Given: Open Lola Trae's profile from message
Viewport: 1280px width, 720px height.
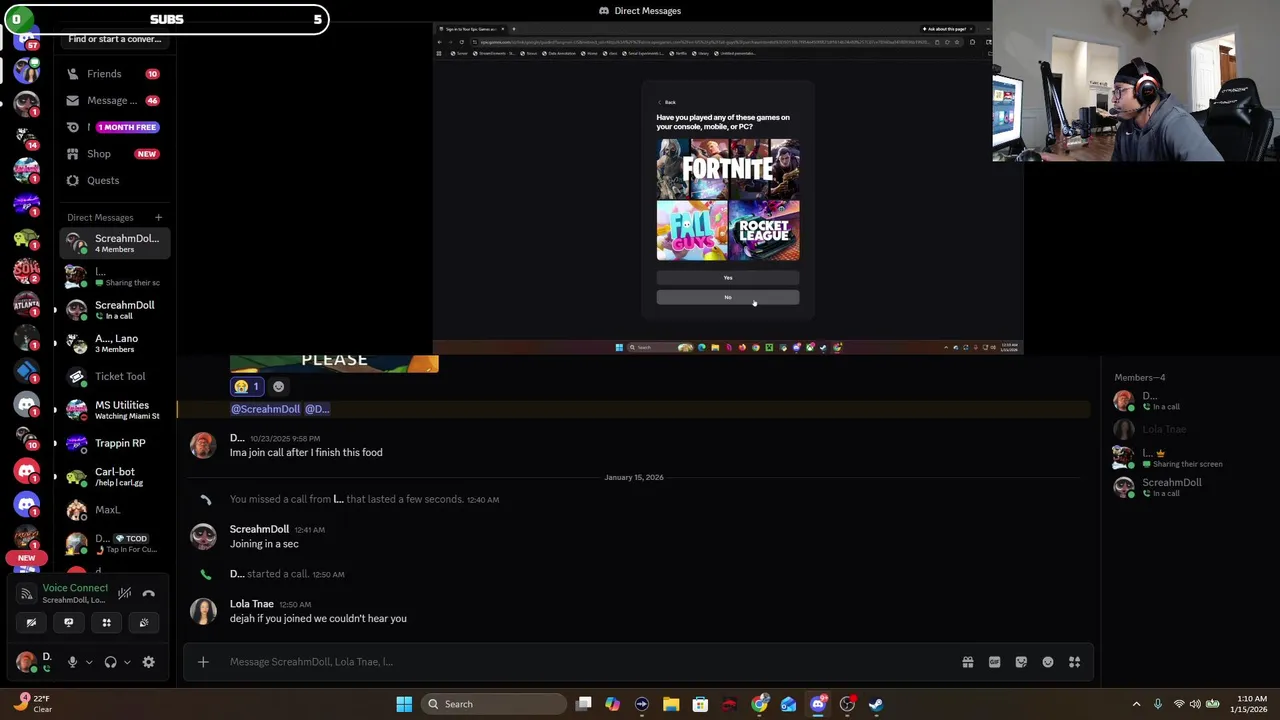Looking at the screenshot, I should pos(251,604).
